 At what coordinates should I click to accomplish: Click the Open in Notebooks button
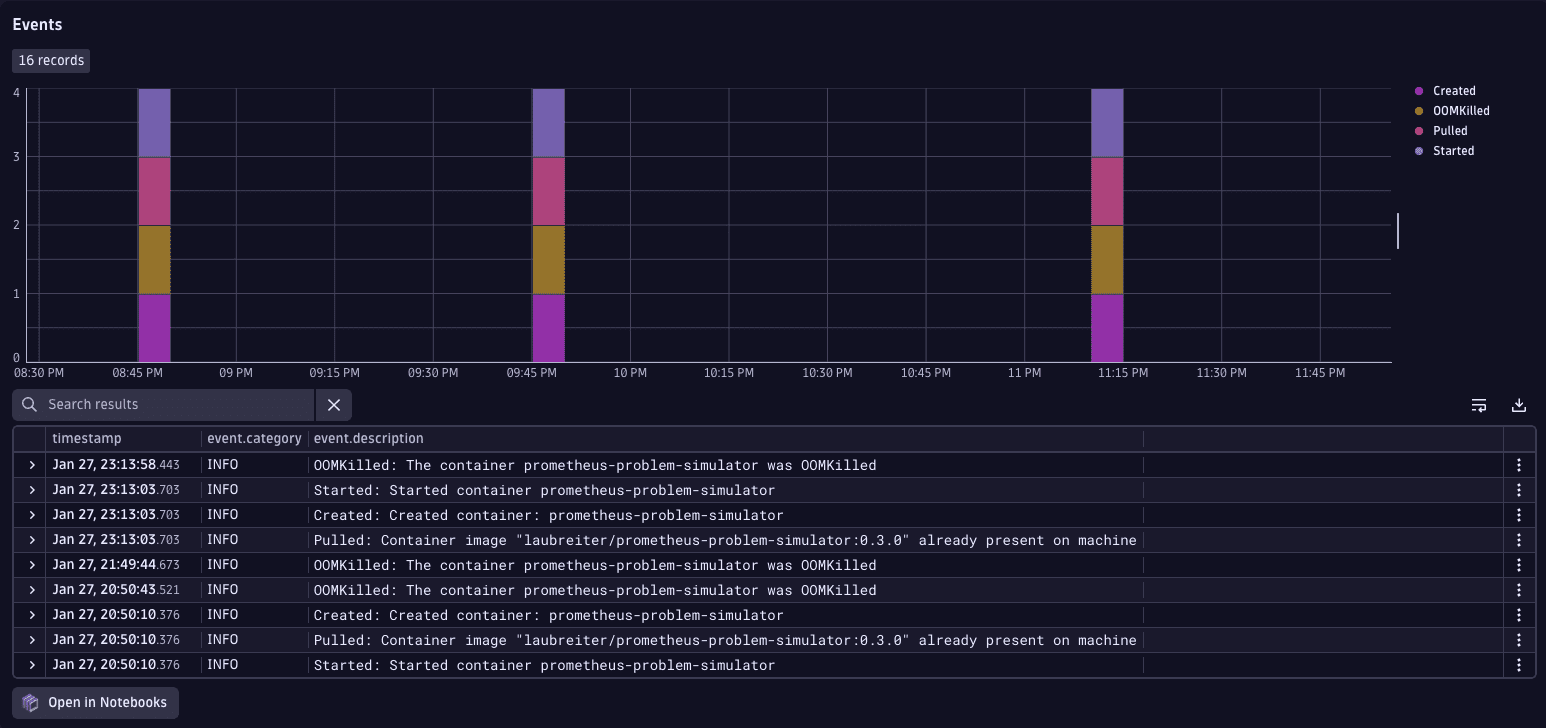94,702
